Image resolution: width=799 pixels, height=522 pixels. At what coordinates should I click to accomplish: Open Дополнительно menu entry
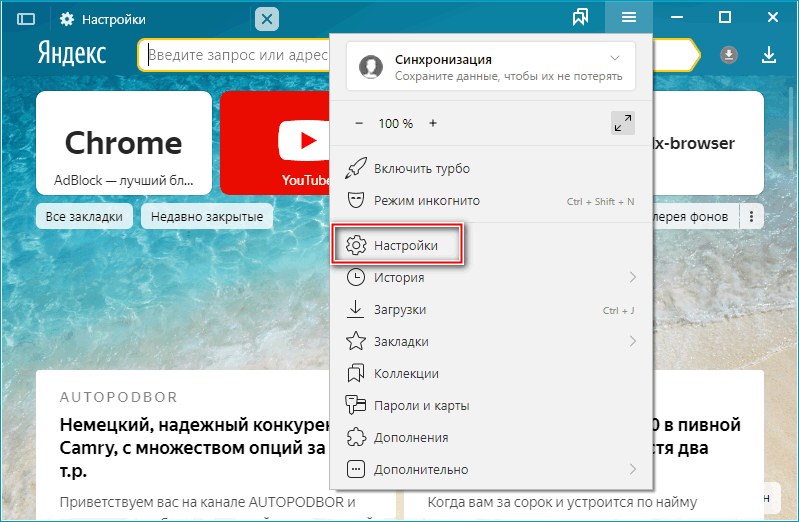[x=491, y=469]
